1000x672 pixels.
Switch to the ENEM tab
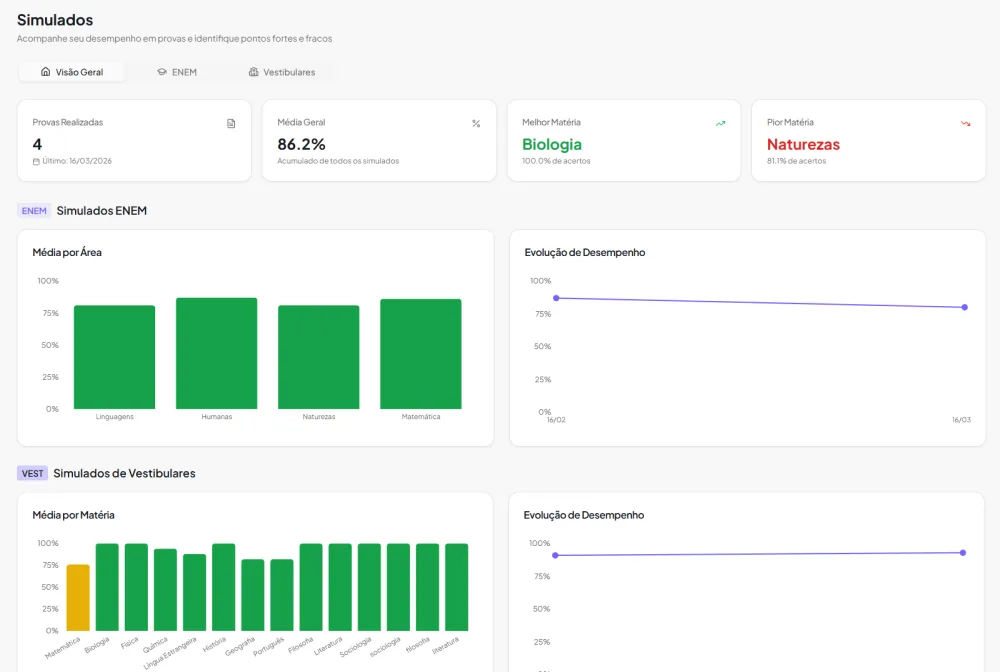[177, 72]
